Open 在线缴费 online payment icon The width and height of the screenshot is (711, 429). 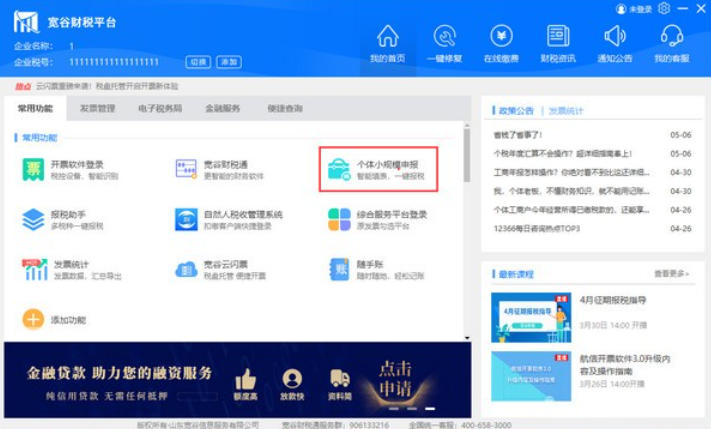(501, 37)
